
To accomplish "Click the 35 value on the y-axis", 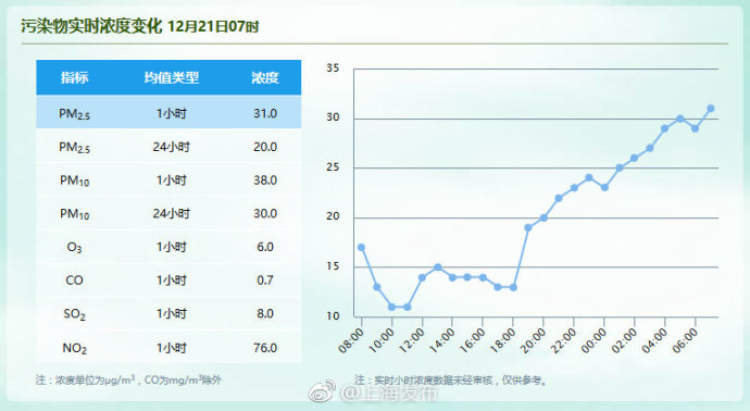I will (333, 68).
